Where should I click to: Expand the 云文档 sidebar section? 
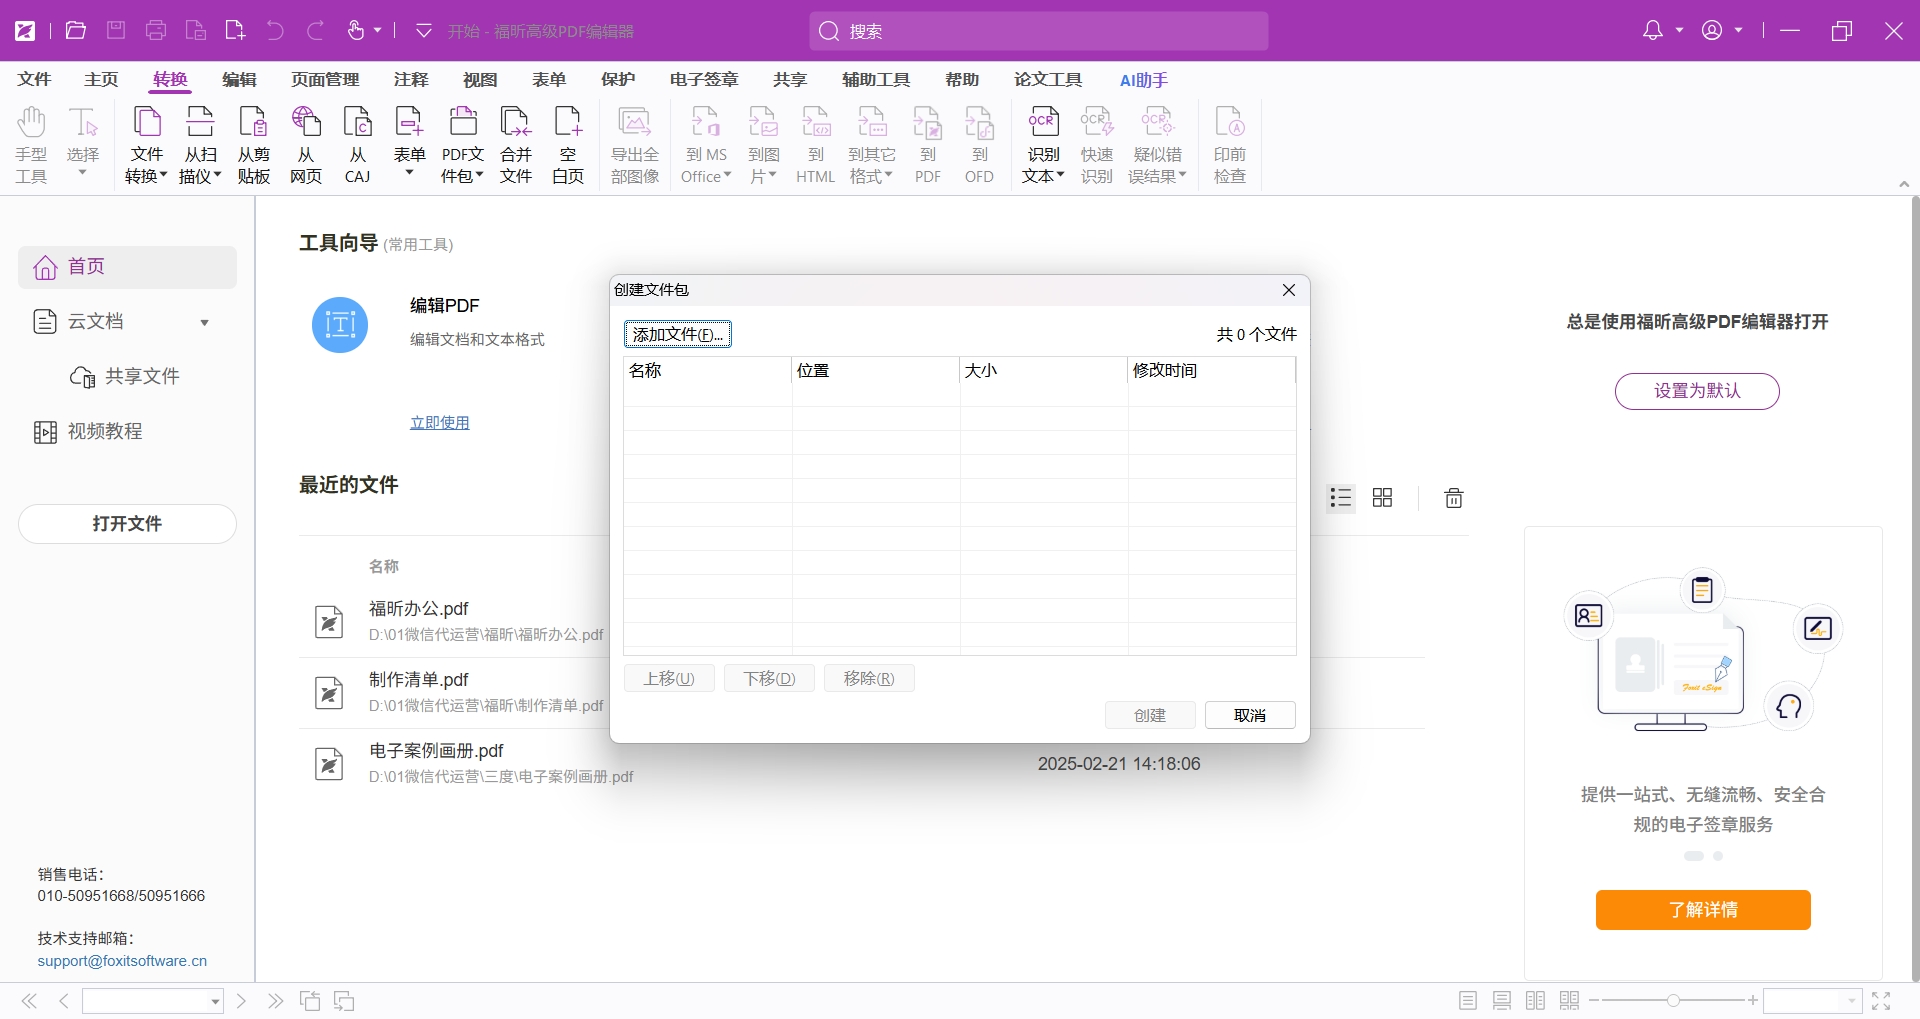[204, 322]
